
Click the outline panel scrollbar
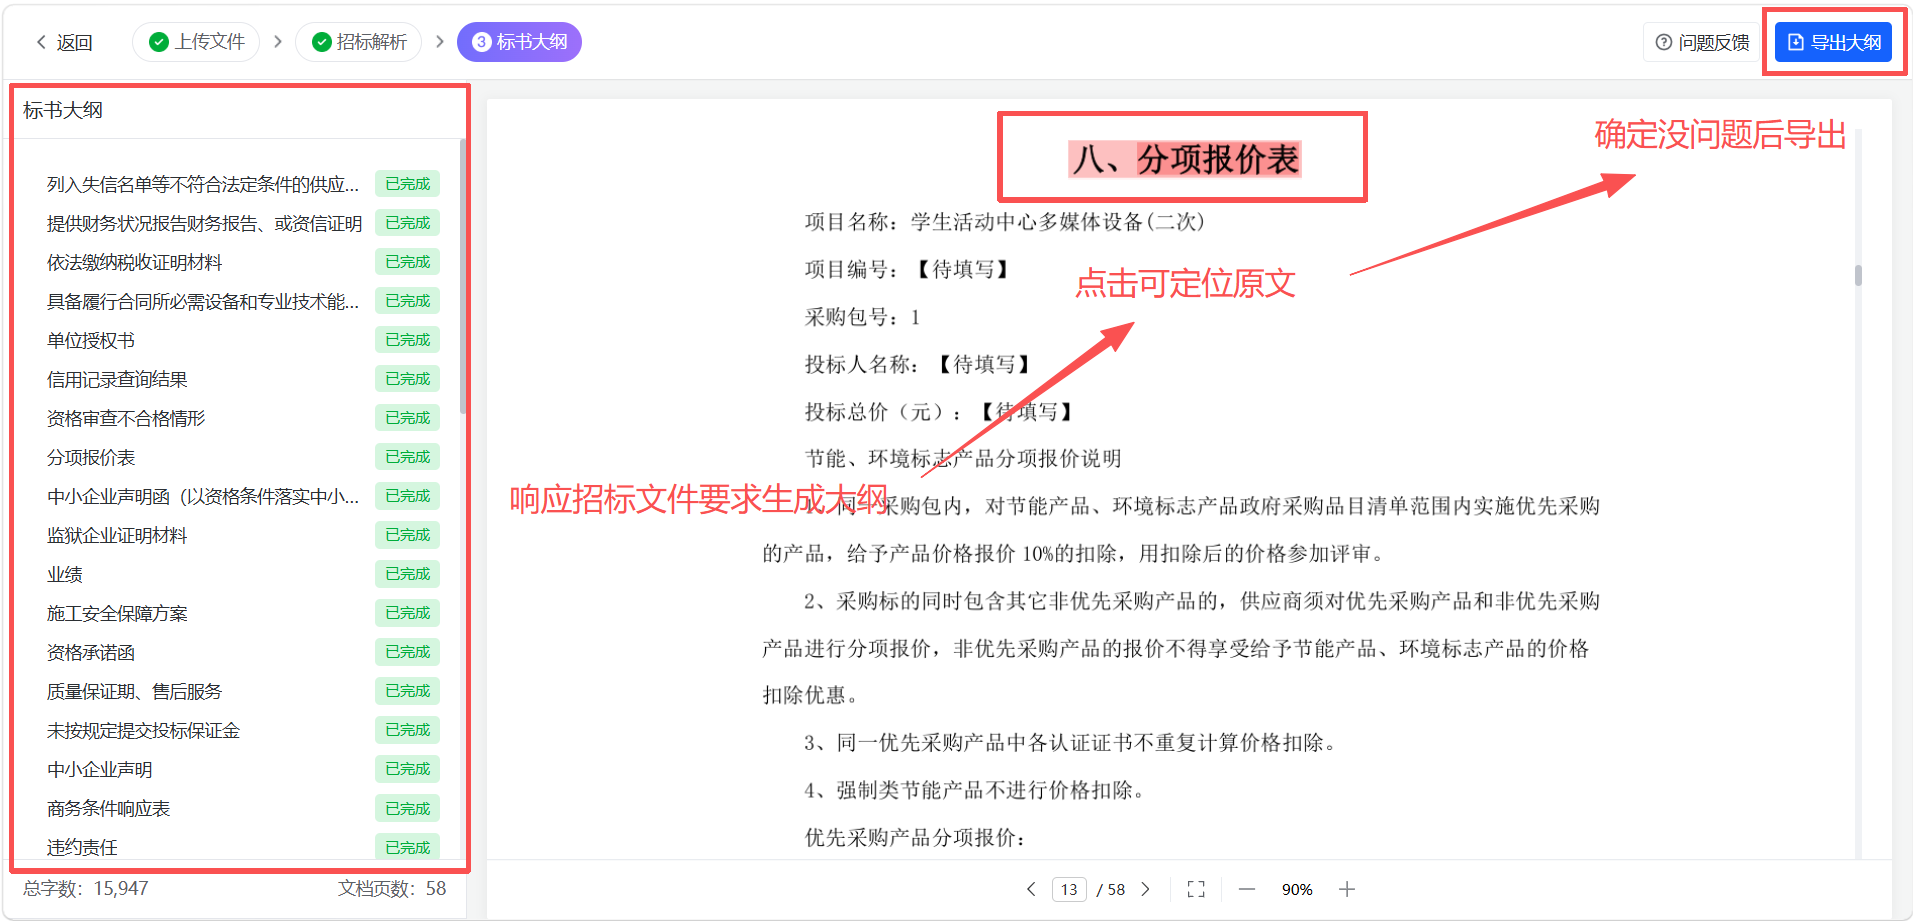463,276
